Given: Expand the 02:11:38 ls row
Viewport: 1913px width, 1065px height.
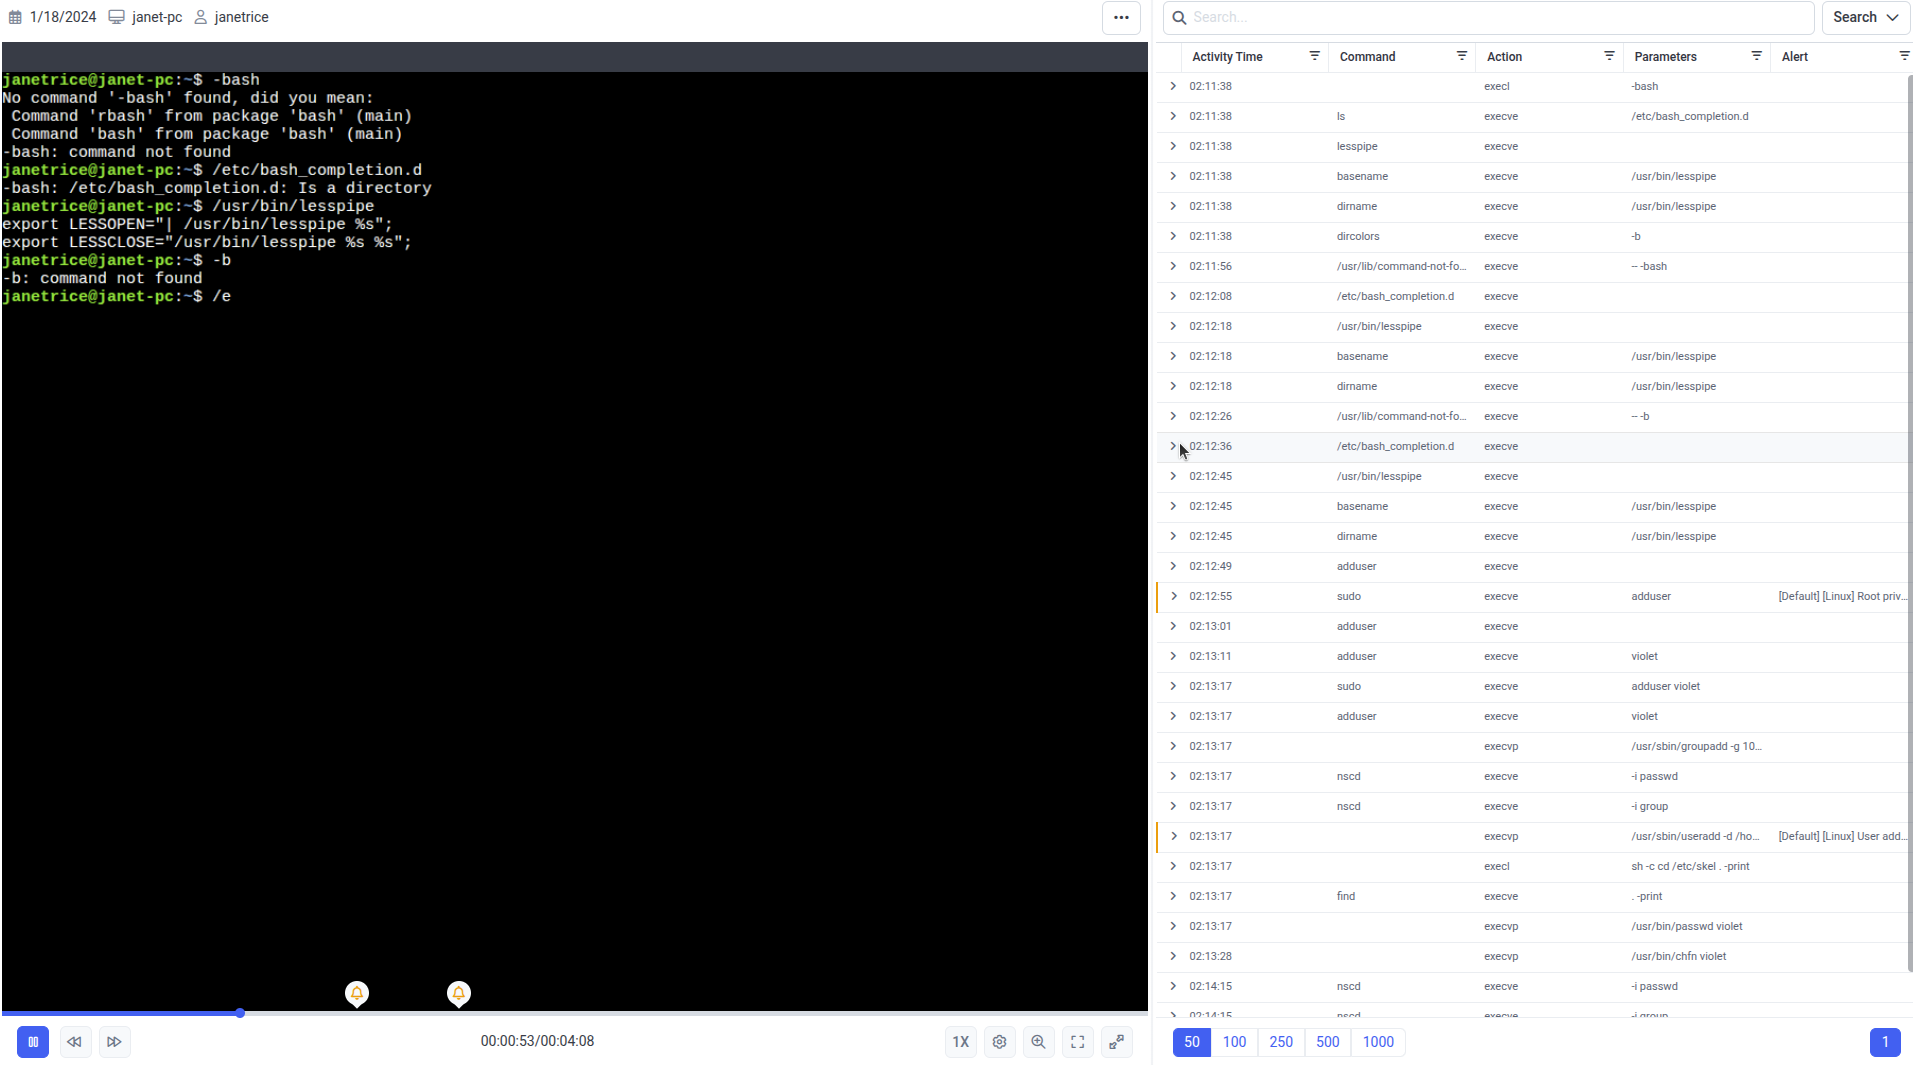Looking at the screenshot, I should tap(1173, 116).
